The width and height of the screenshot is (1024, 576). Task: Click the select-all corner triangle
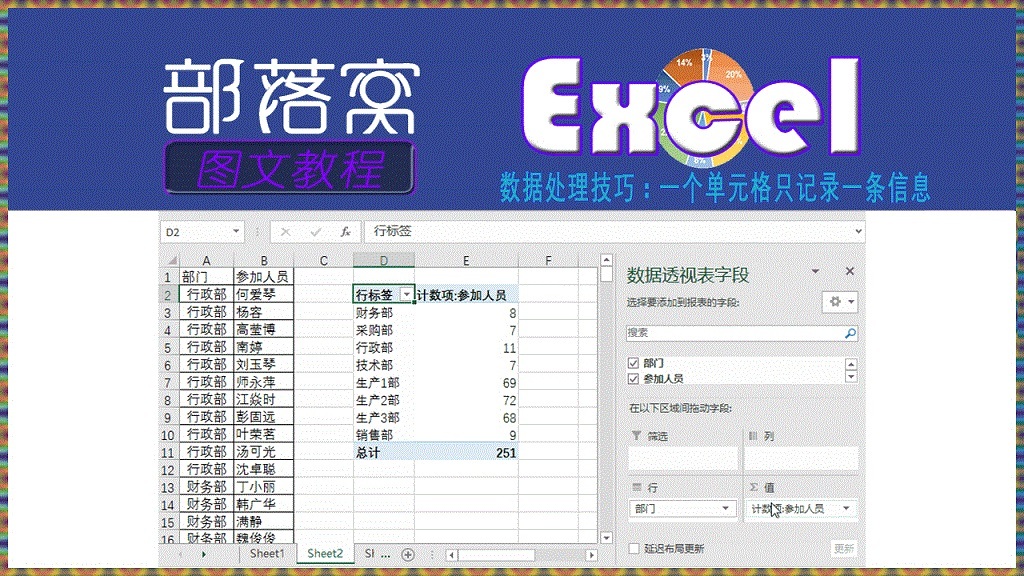point(172,260)
